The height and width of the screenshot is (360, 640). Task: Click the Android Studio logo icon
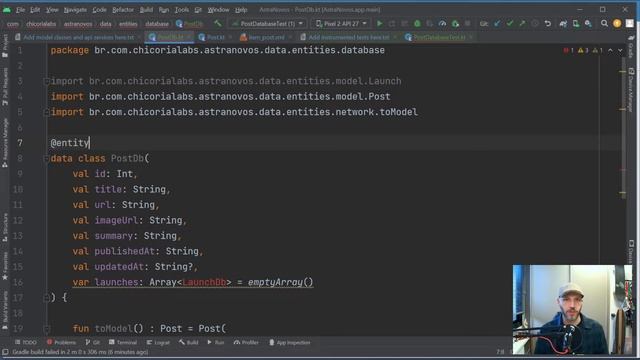(x=7, y=9)
